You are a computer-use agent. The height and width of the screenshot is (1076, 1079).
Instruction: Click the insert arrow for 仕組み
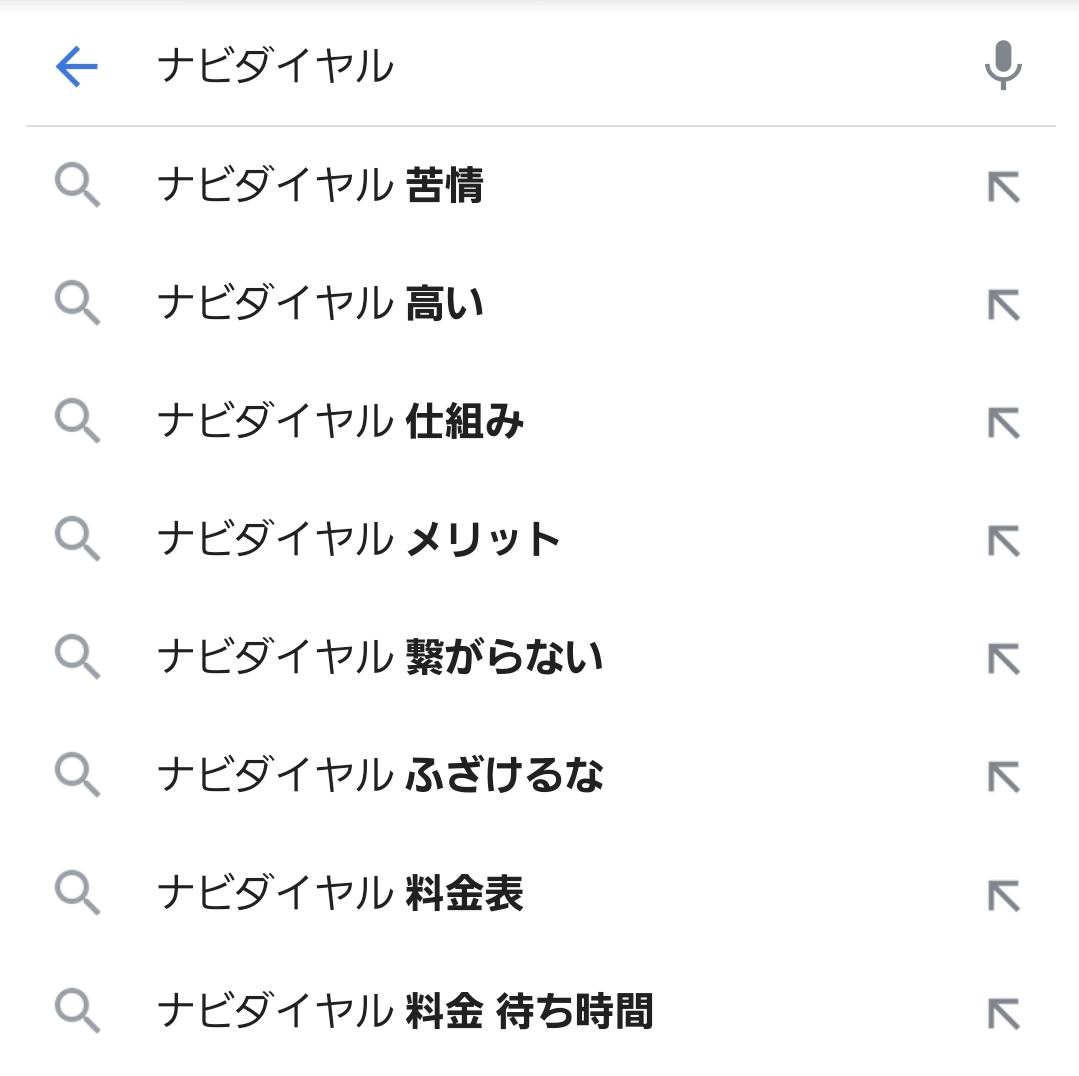pos(1003,422)
